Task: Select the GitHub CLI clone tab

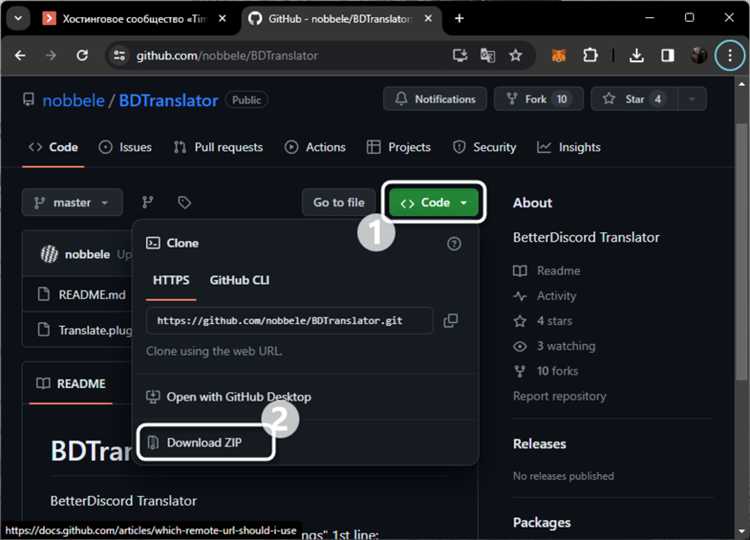Action: point(239,280)
